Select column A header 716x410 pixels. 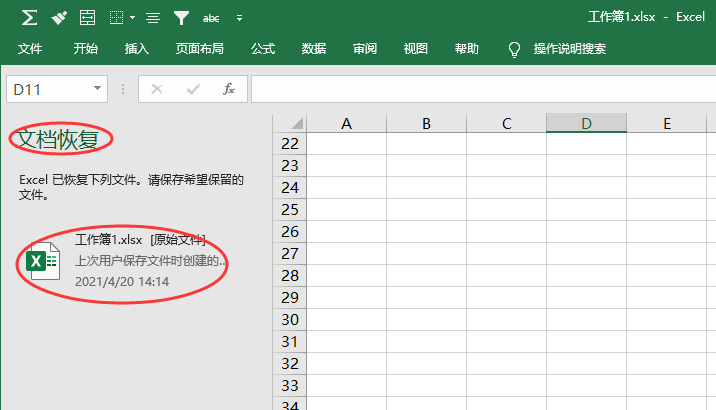tap(347, 123)
